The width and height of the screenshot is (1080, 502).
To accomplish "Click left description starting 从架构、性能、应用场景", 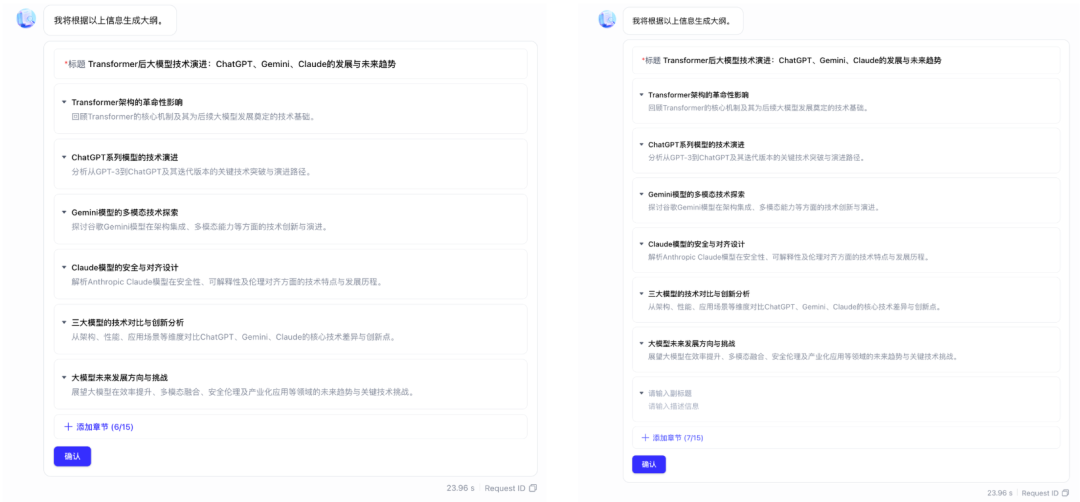I will point(234,337).
